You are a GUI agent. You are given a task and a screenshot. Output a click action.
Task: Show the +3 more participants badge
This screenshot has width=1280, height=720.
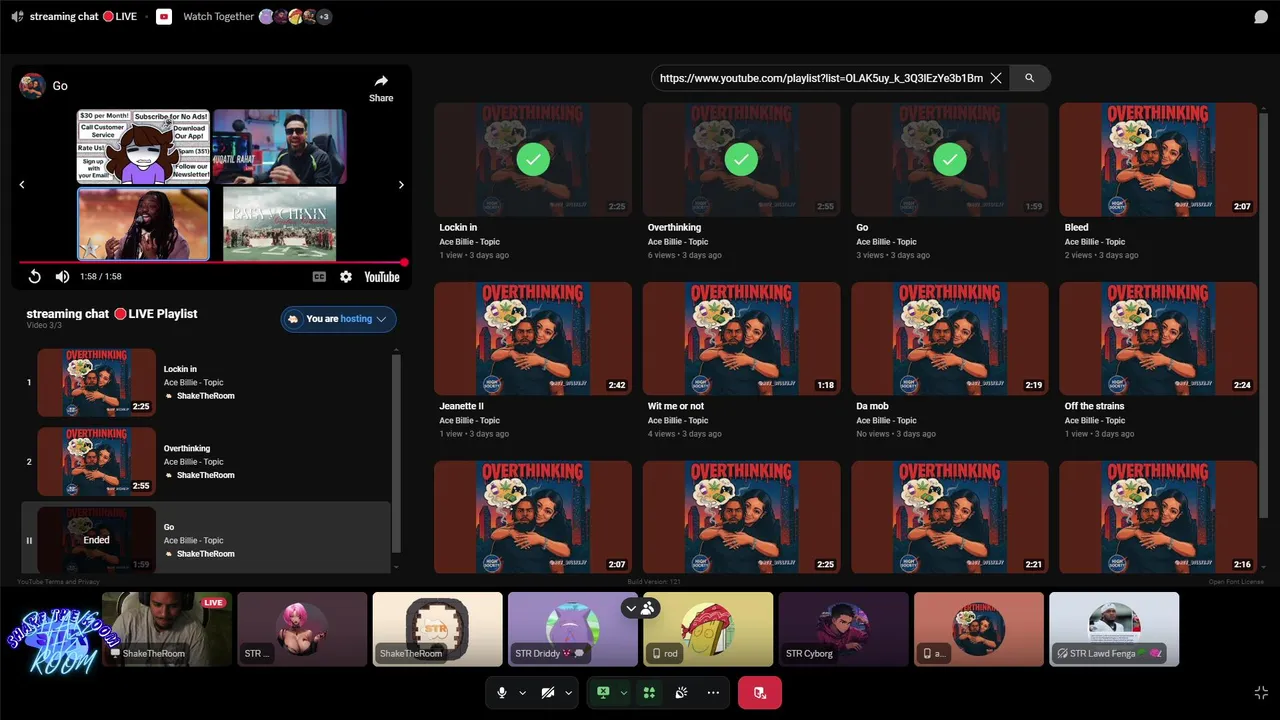[x=324, y=17]
